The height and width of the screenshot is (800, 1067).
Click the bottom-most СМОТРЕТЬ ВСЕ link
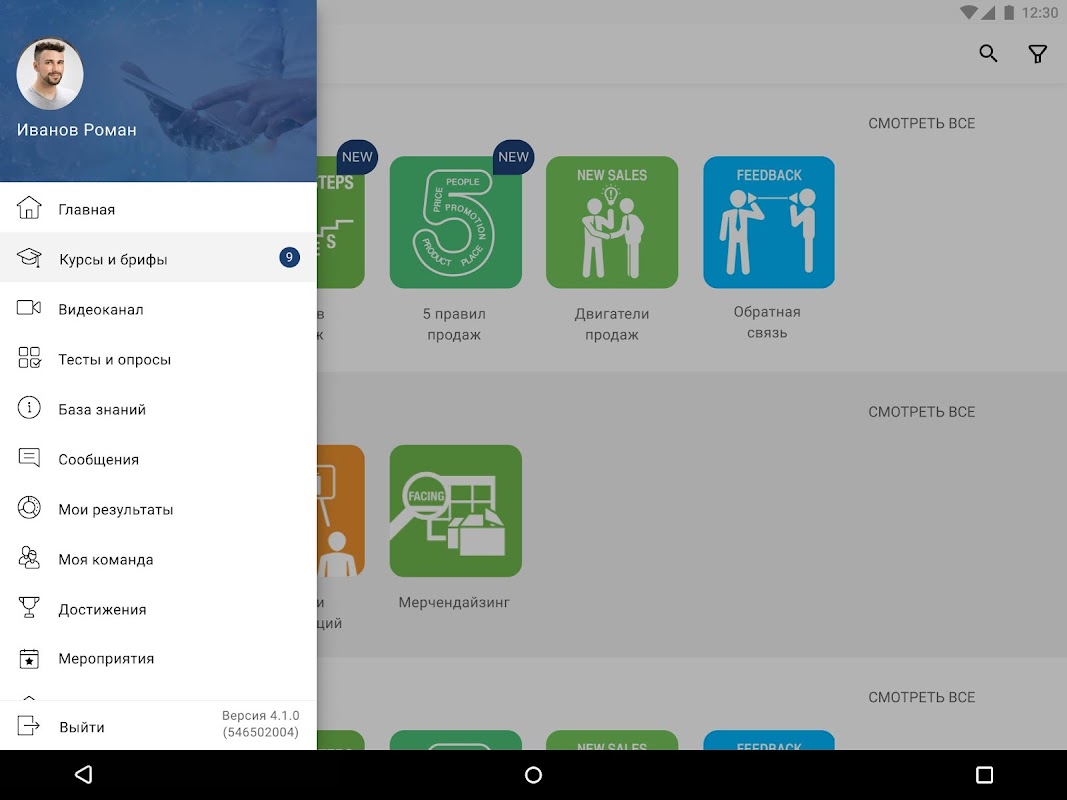point(921,697)
